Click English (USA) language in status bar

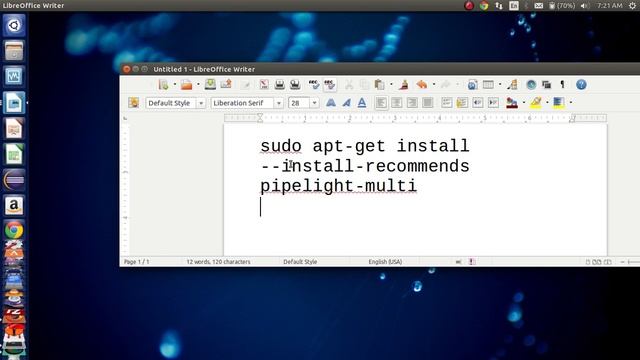(385, 262)
